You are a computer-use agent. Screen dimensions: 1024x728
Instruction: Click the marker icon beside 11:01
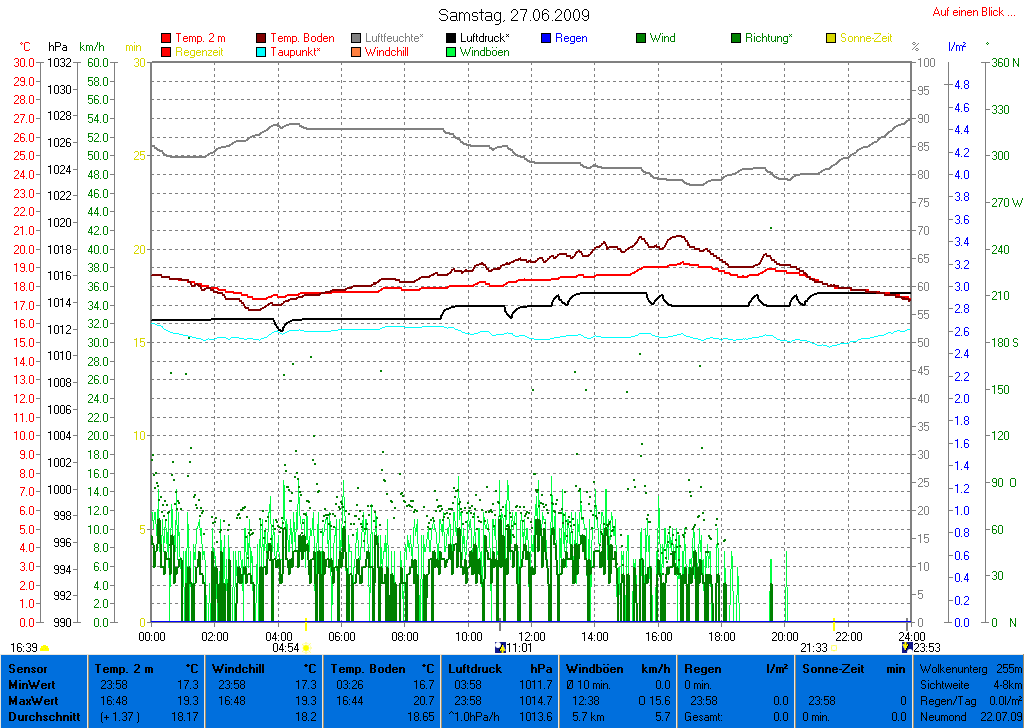coord(500,648)
